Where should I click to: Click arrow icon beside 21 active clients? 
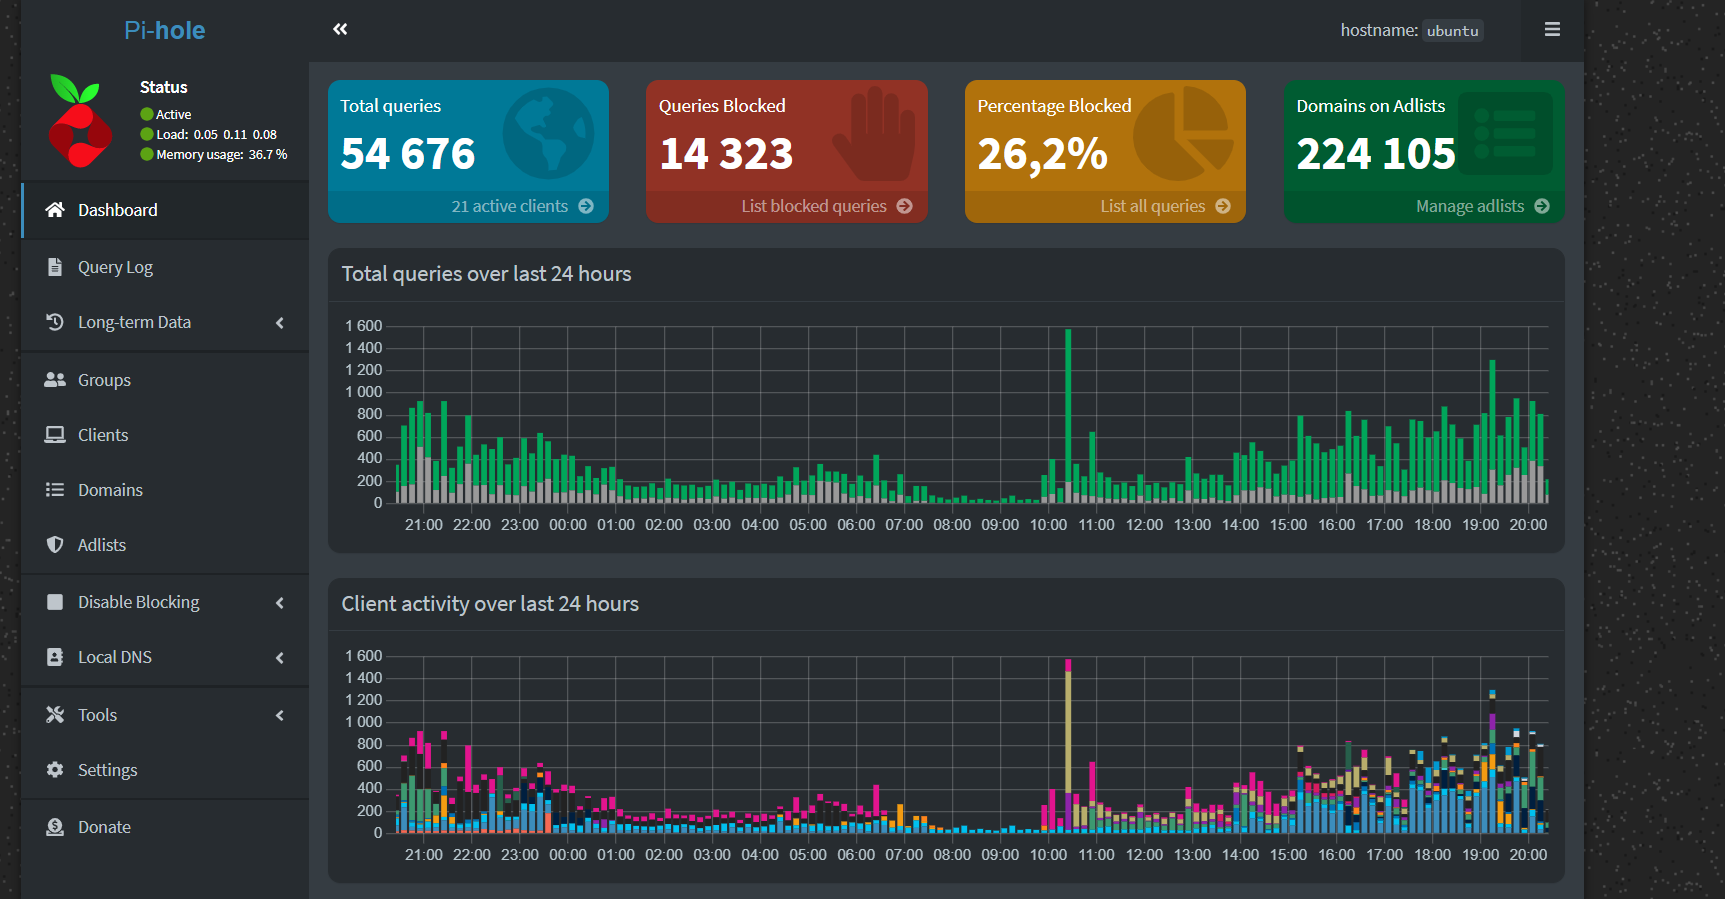586,206
